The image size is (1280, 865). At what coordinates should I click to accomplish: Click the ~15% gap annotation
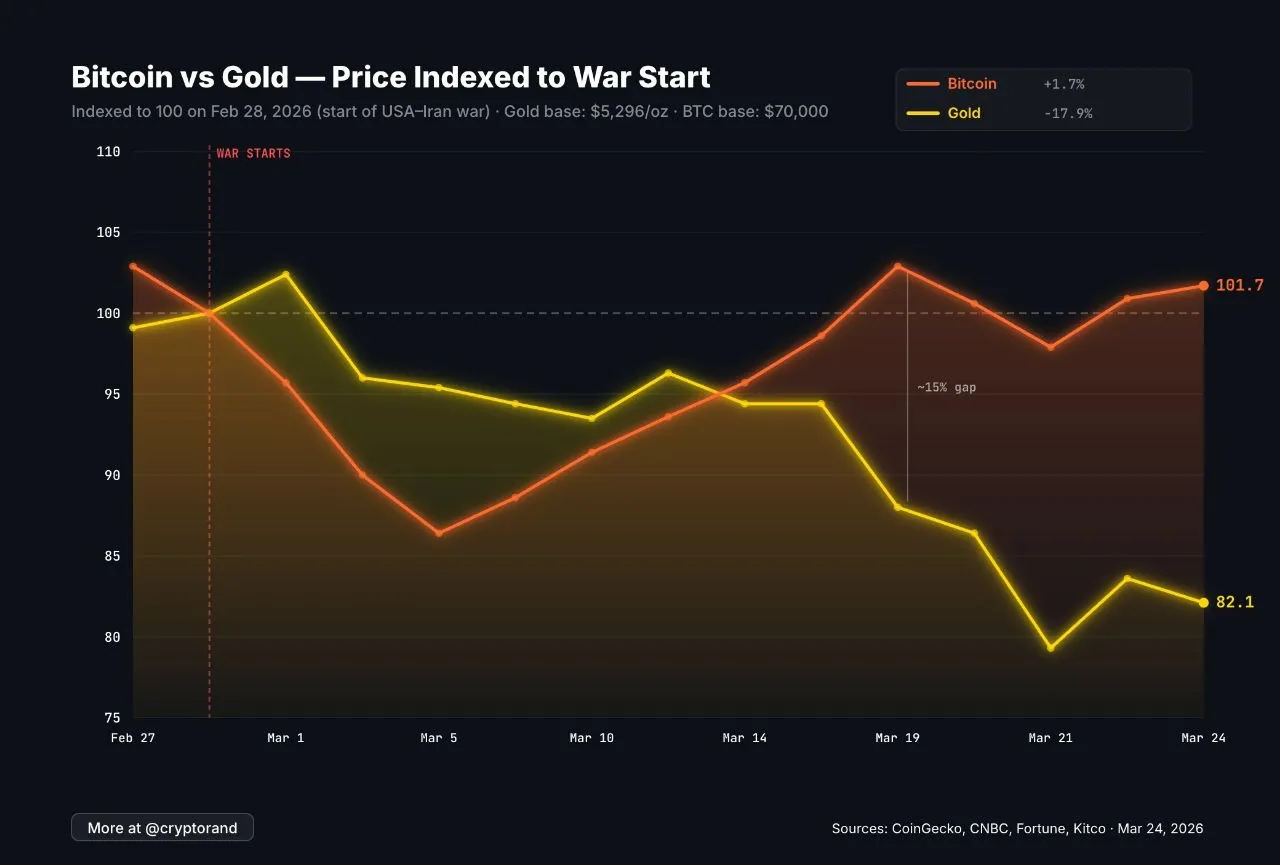tap(946, 387)
